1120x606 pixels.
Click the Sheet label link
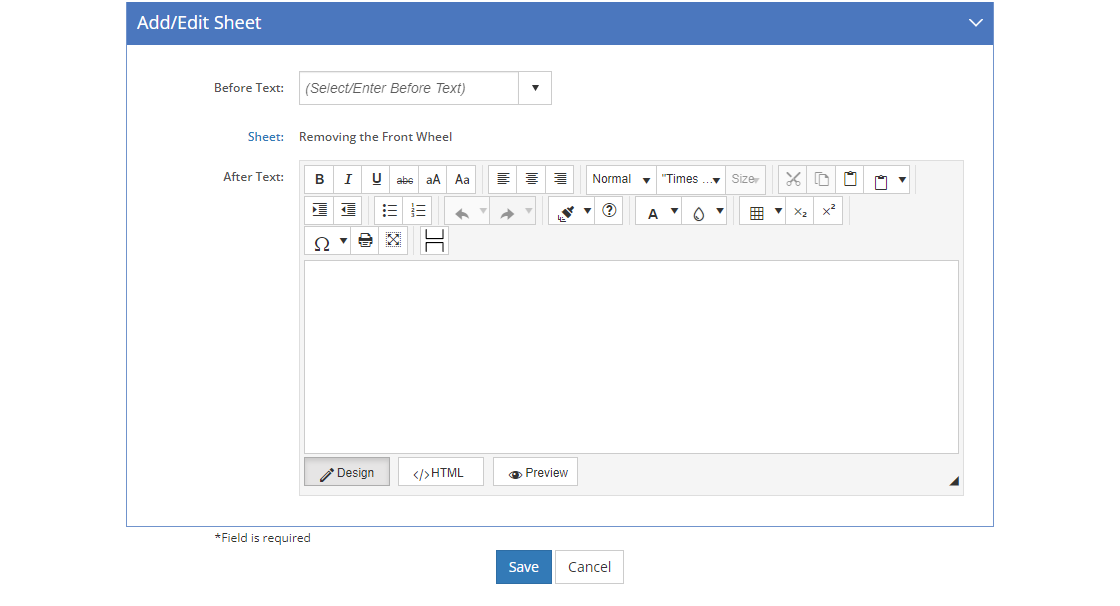(266, 136)
